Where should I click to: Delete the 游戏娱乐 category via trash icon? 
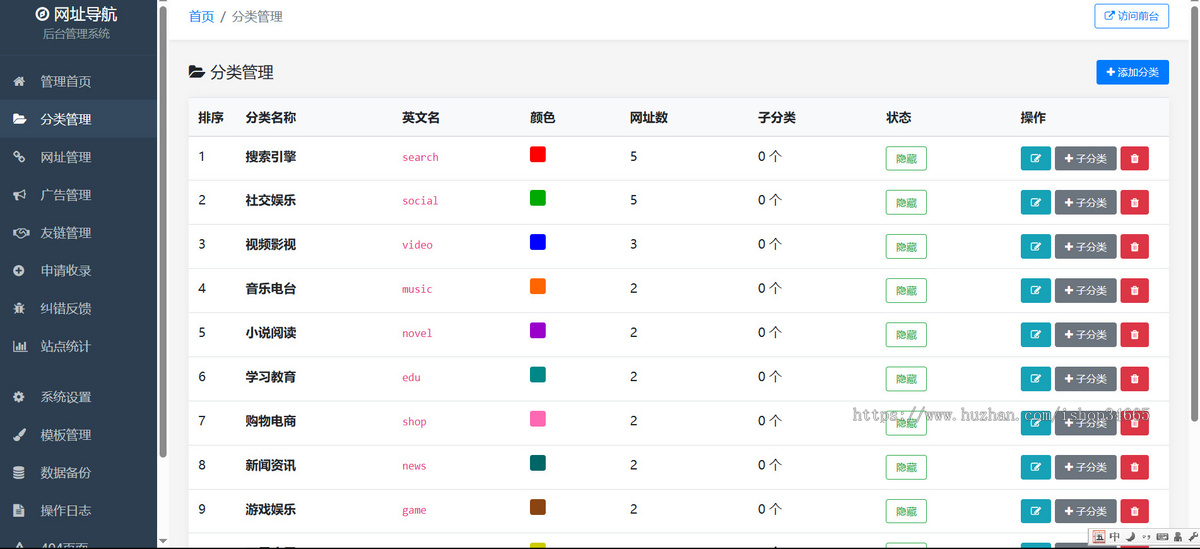pyautogui.click(x=1134, y=510)
